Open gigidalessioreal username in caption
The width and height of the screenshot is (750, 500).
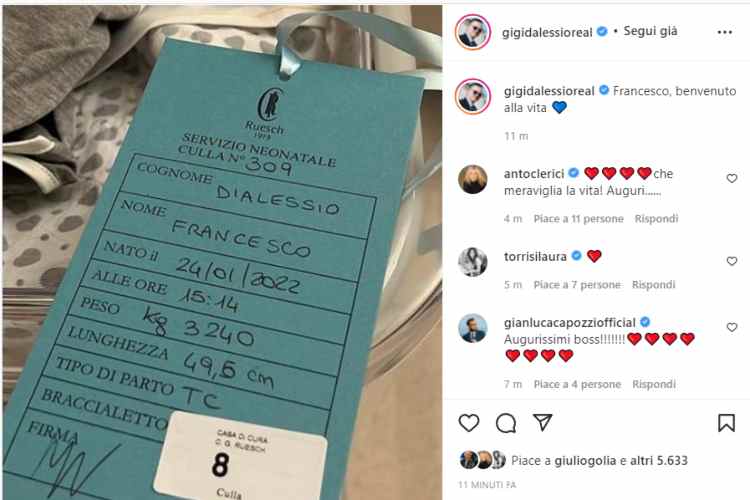549,91
